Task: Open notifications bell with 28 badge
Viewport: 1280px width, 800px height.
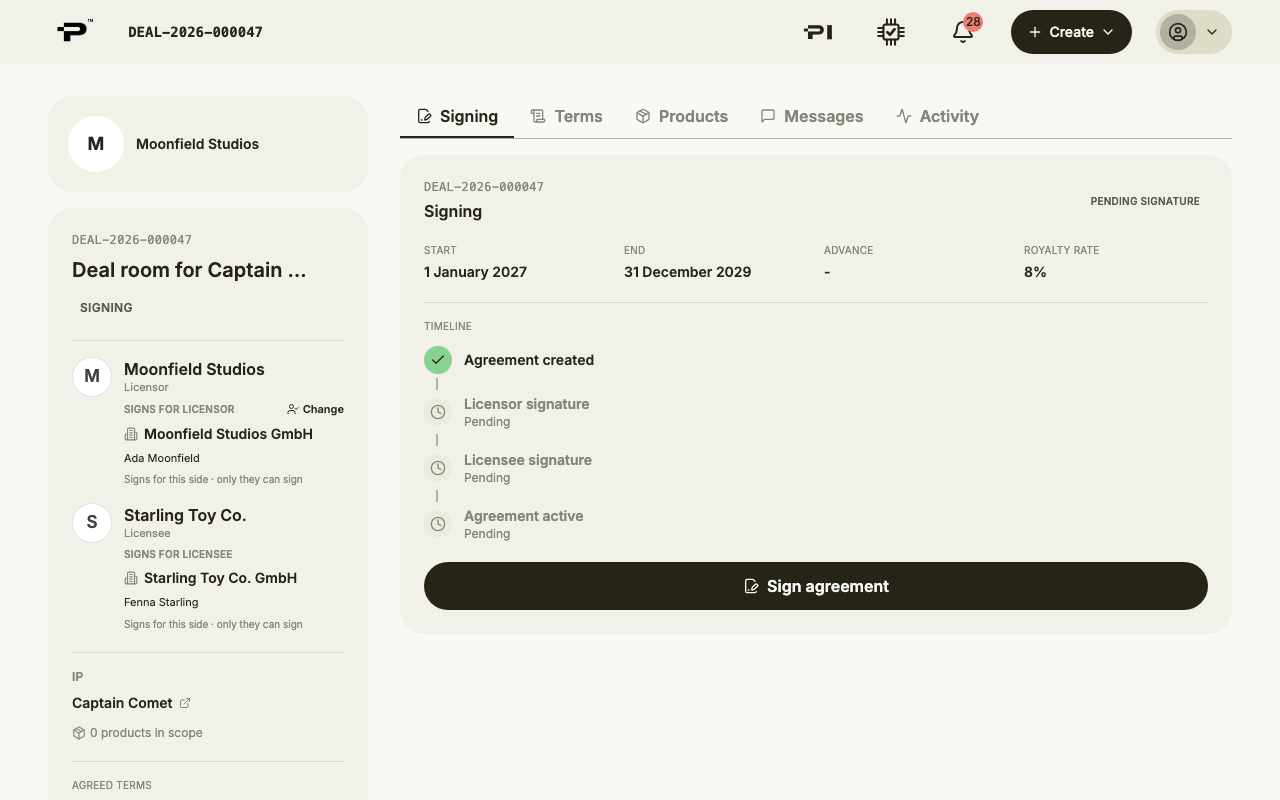Action: pyautogui.click(x=963, y=32)
